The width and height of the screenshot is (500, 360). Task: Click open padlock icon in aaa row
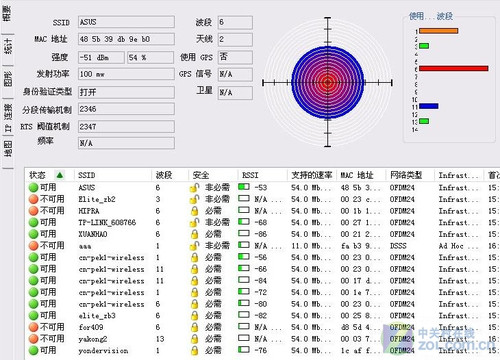pyautogui.click(x=194, y=246)
